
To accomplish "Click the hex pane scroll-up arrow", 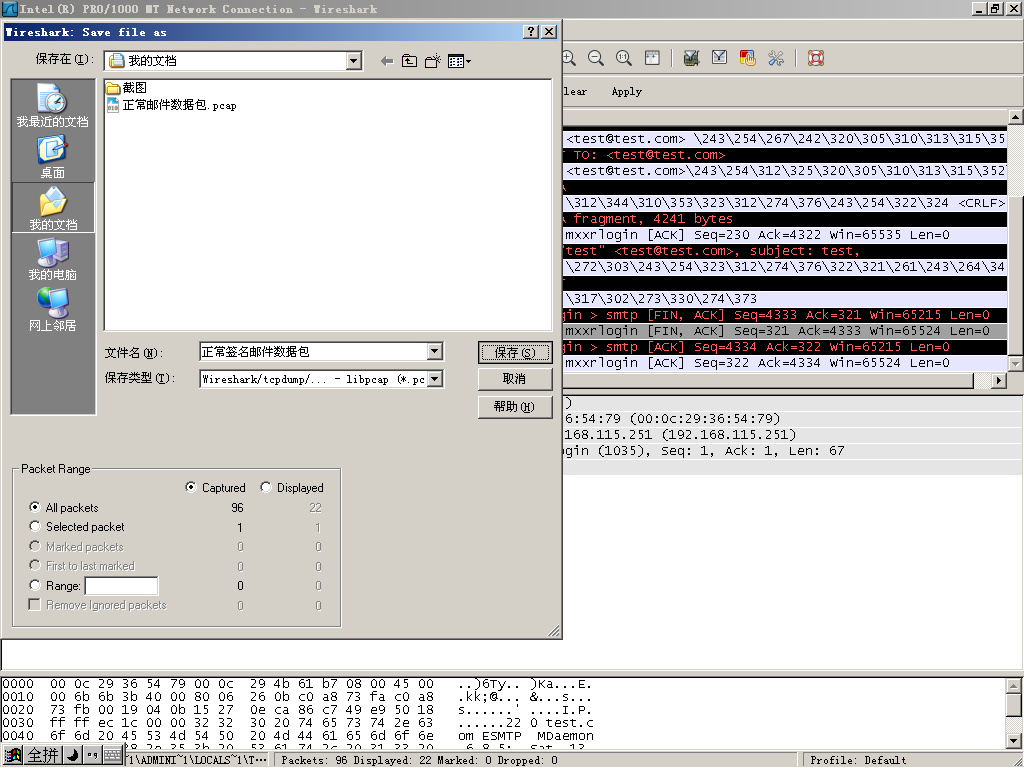I will [x=1014, y=686].
